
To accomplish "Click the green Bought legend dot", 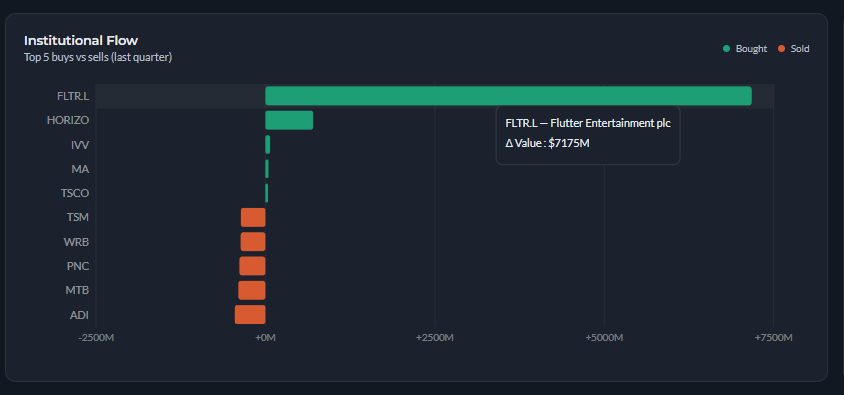I will pos(726,49).
